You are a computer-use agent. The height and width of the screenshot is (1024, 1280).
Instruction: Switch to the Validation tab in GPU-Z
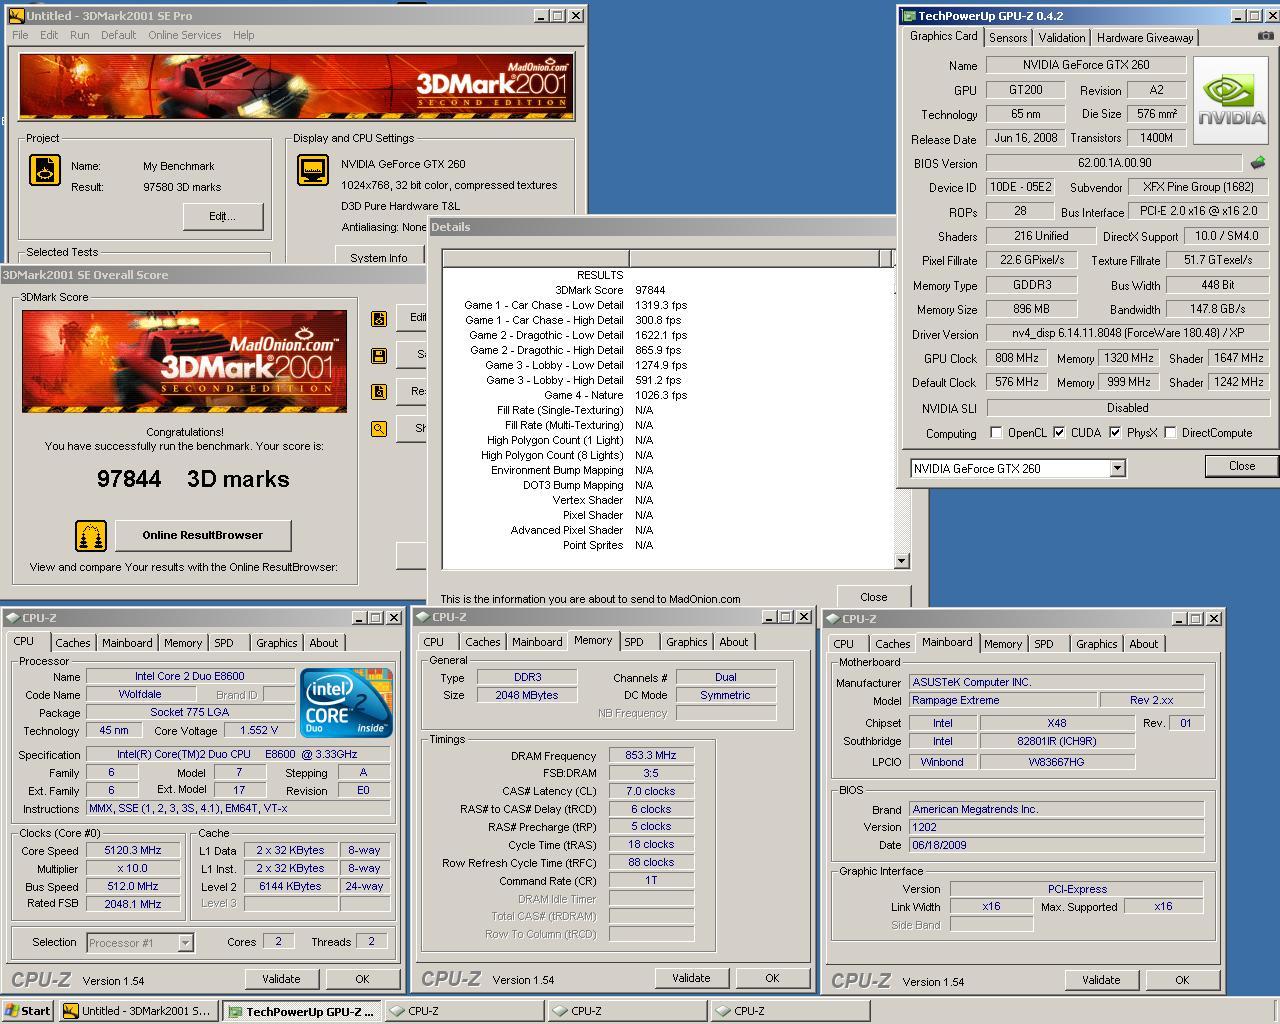point(1062,37)
